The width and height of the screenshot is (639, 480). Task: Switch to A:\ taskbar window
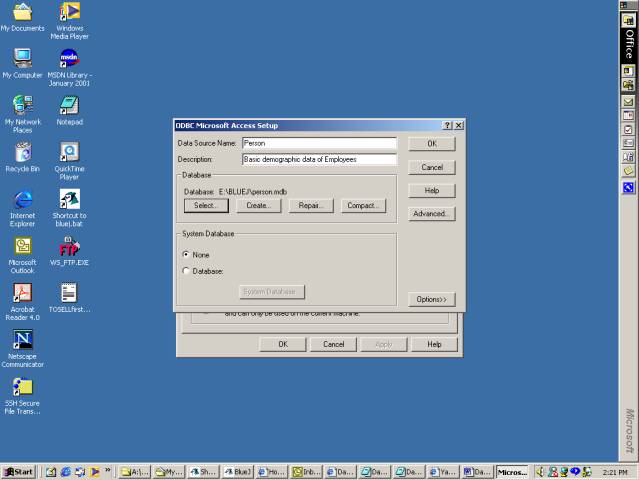tap(135, 472)
